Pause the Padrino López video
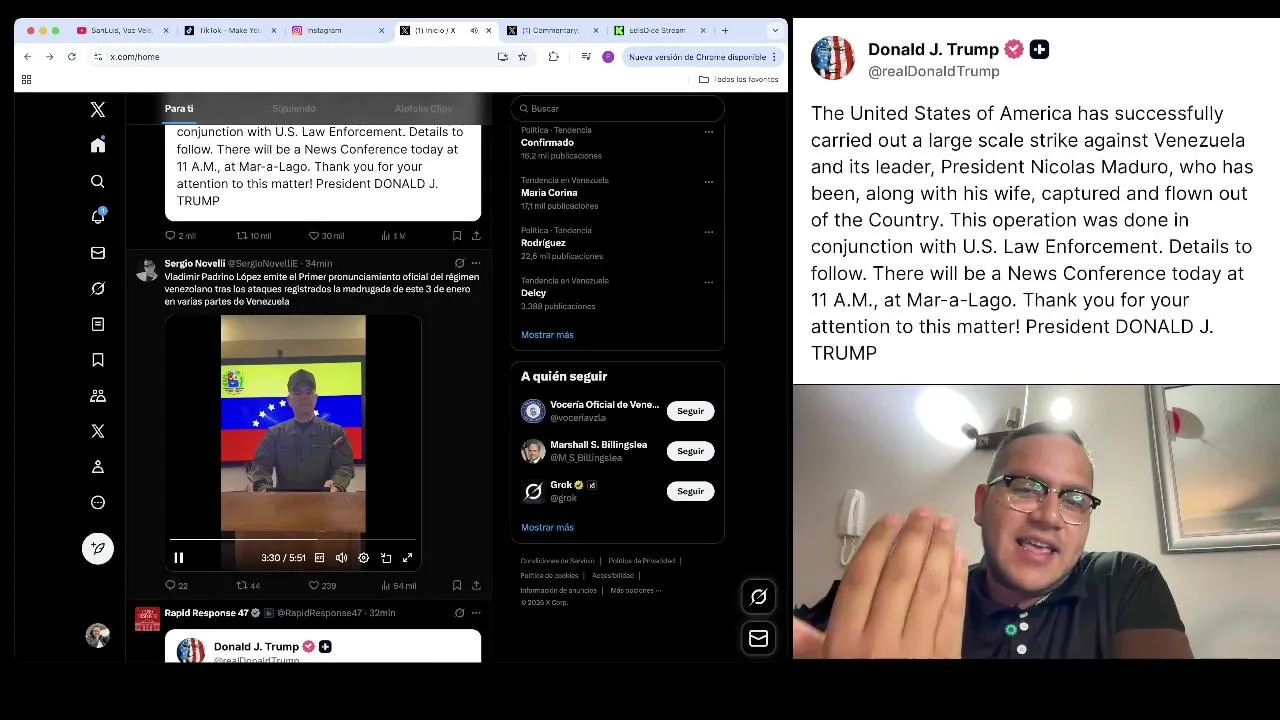The width and height of the screenshot is (1280, 720). click(179, 558)
